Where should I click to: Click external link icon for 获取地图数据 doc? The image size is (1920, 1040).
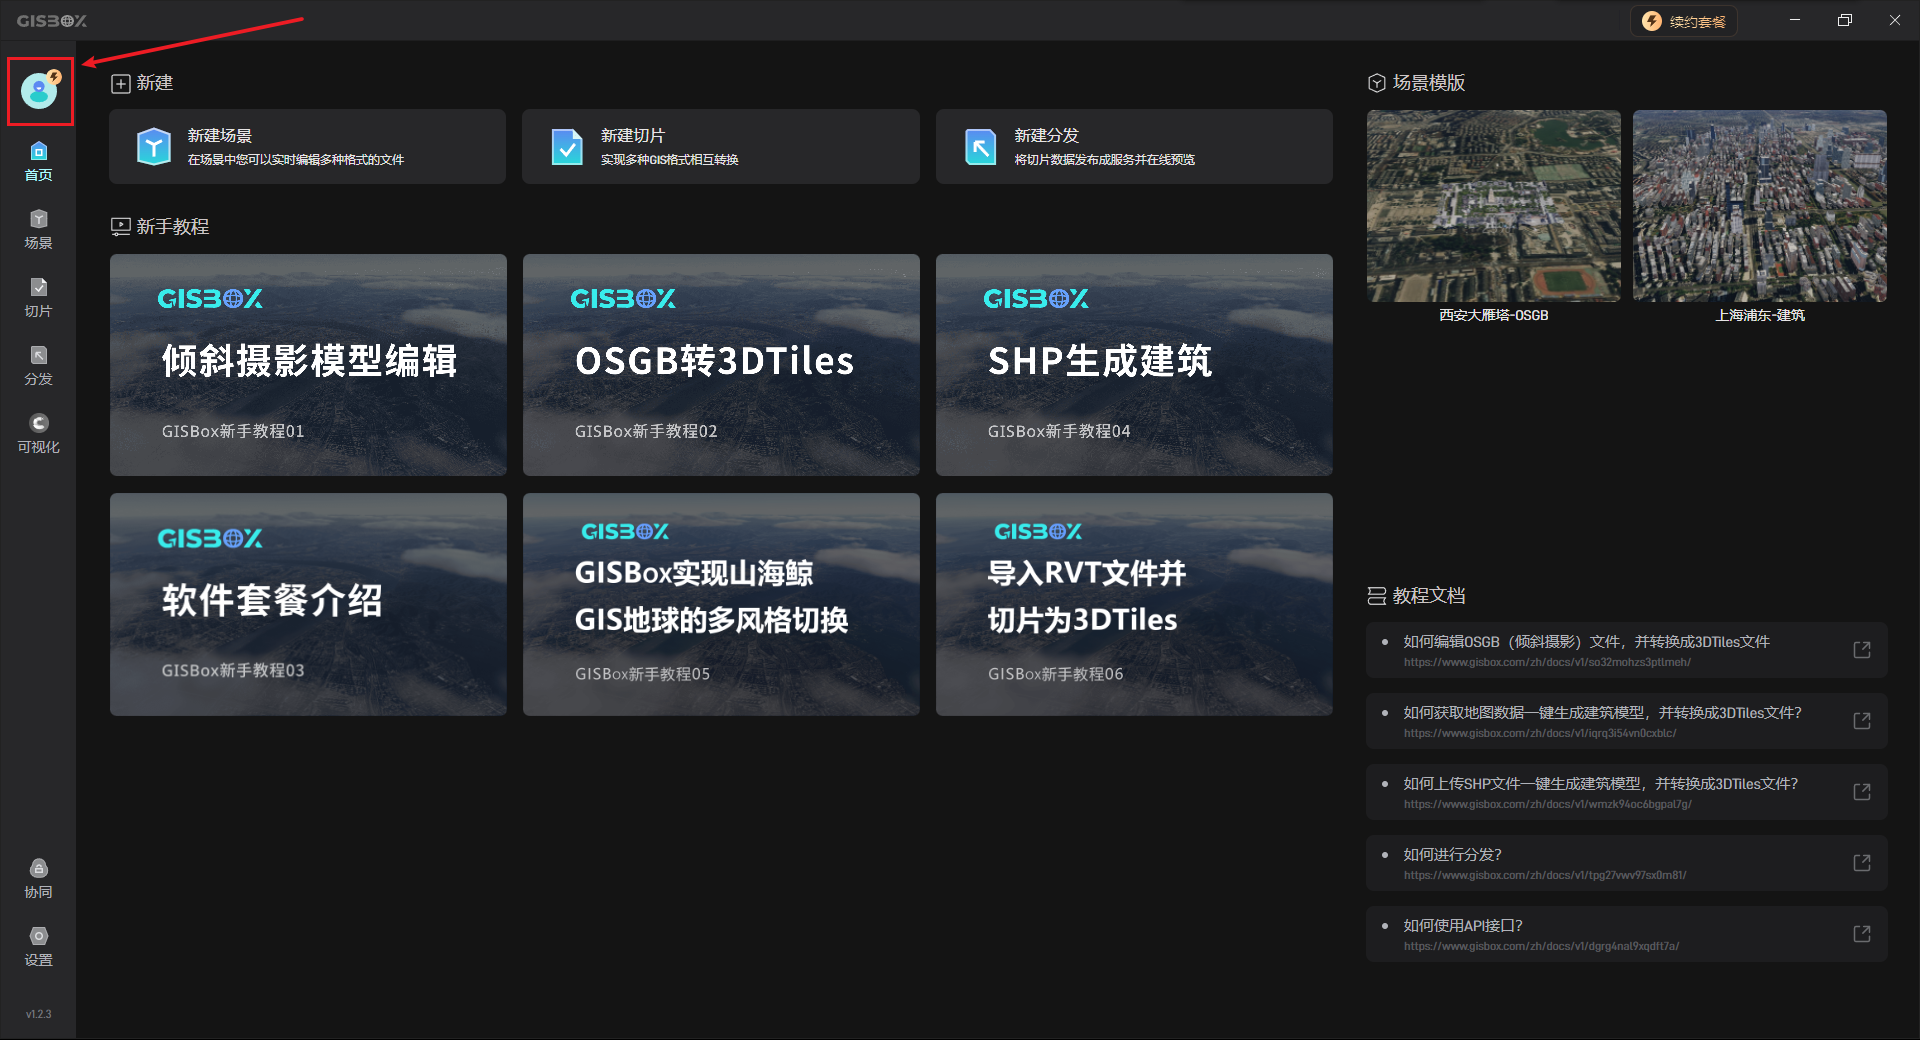coord(1862,721)
